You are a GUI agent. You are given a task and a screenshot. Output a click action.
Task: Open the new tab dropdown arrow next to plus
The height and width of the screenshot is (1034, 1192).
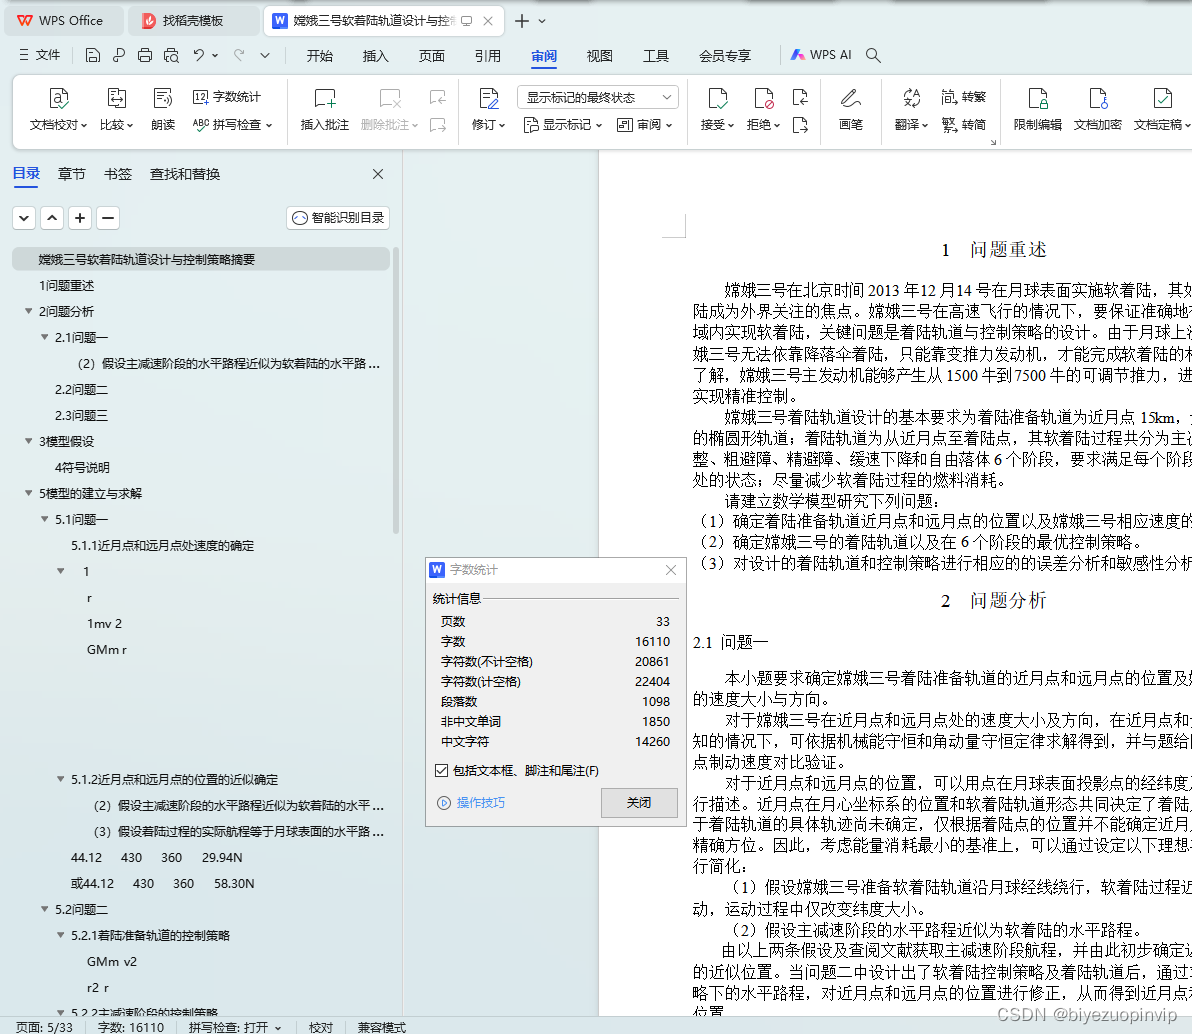coord(542,21)
